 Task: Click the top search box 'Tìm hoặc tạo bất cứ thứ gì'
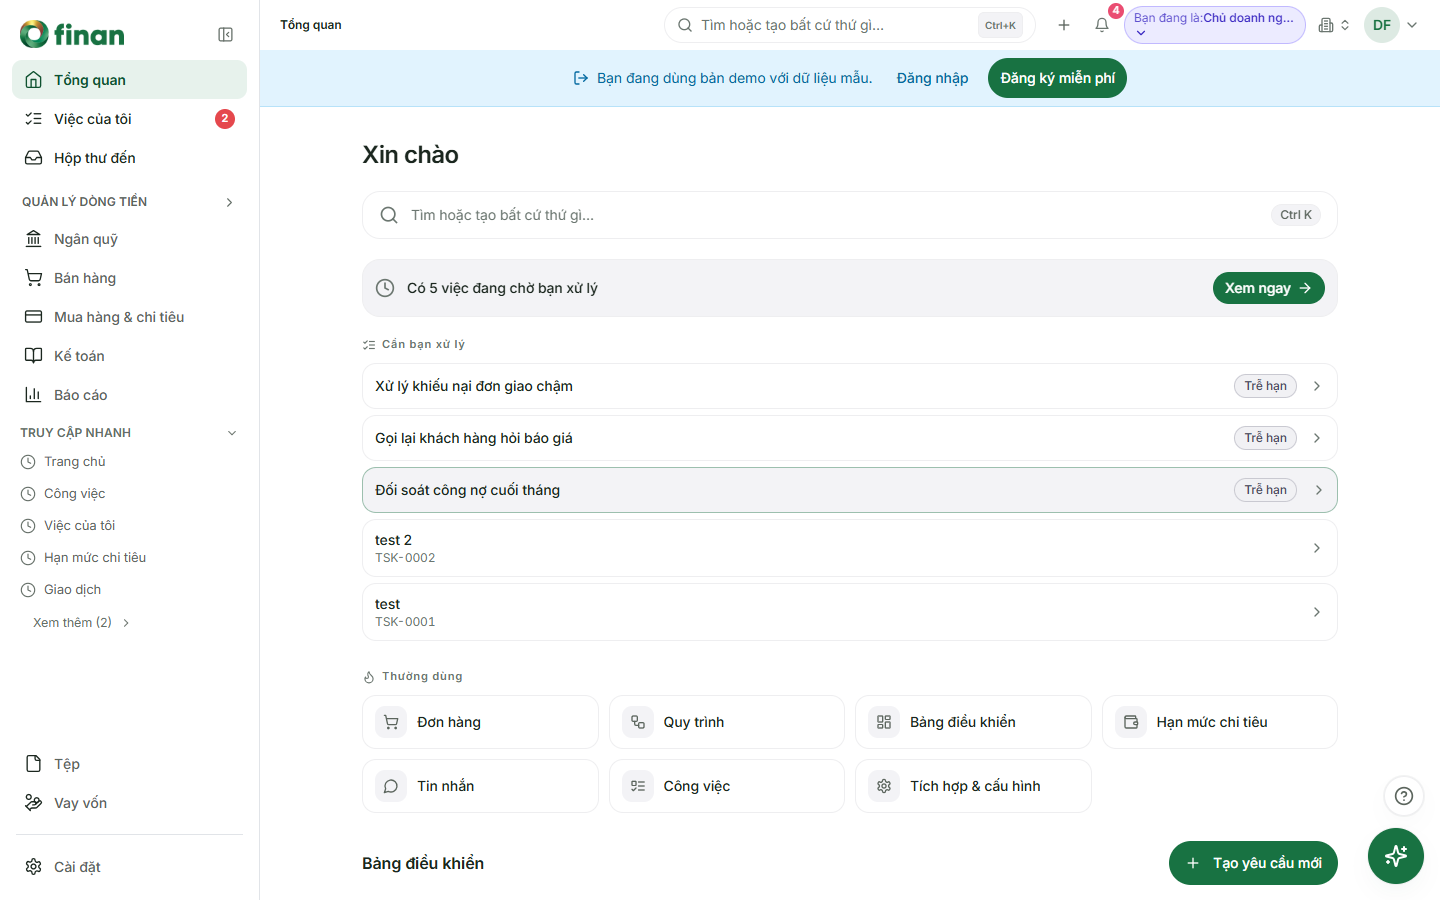coord(849,25)
